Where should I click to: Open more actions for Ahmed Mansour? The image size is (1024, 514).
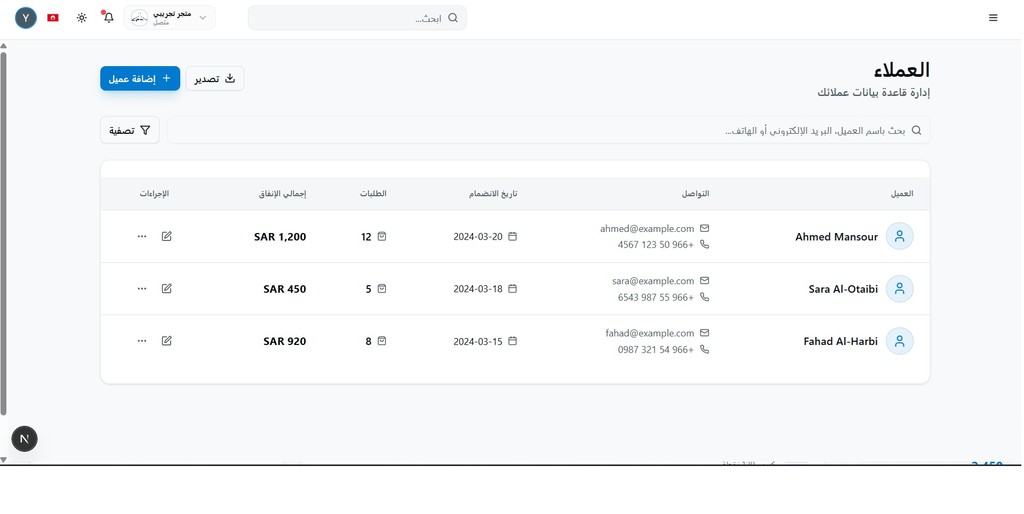142,236
